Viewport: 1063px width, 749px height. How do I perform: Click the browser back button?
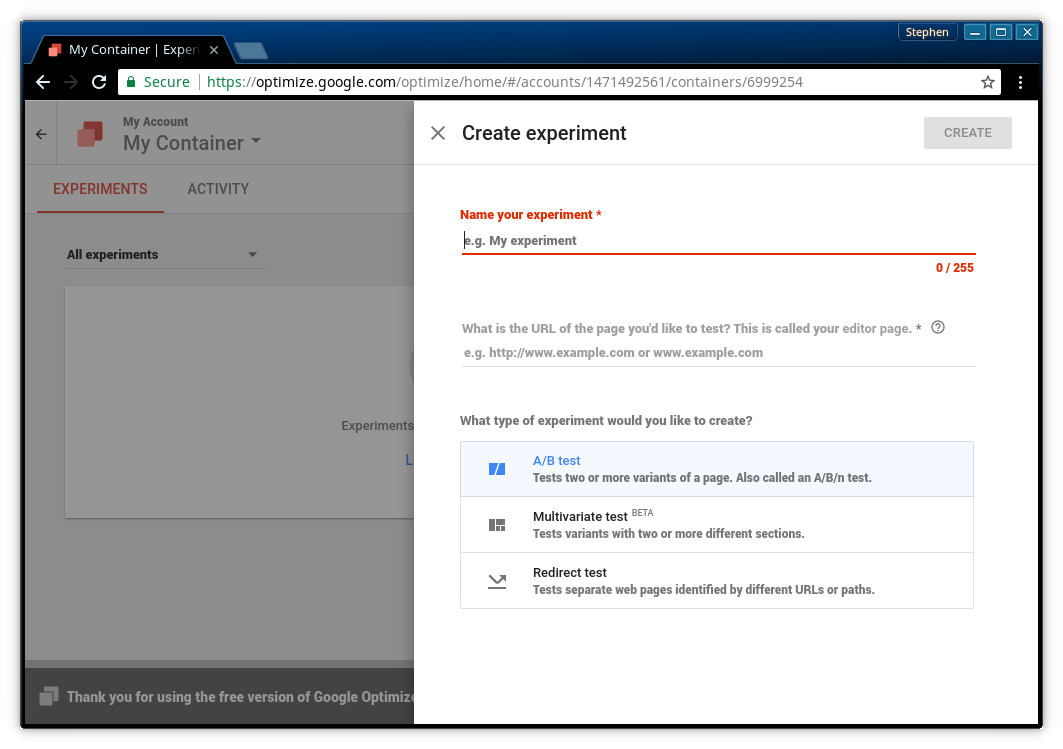pyautogui.click(x=43, y=82)
